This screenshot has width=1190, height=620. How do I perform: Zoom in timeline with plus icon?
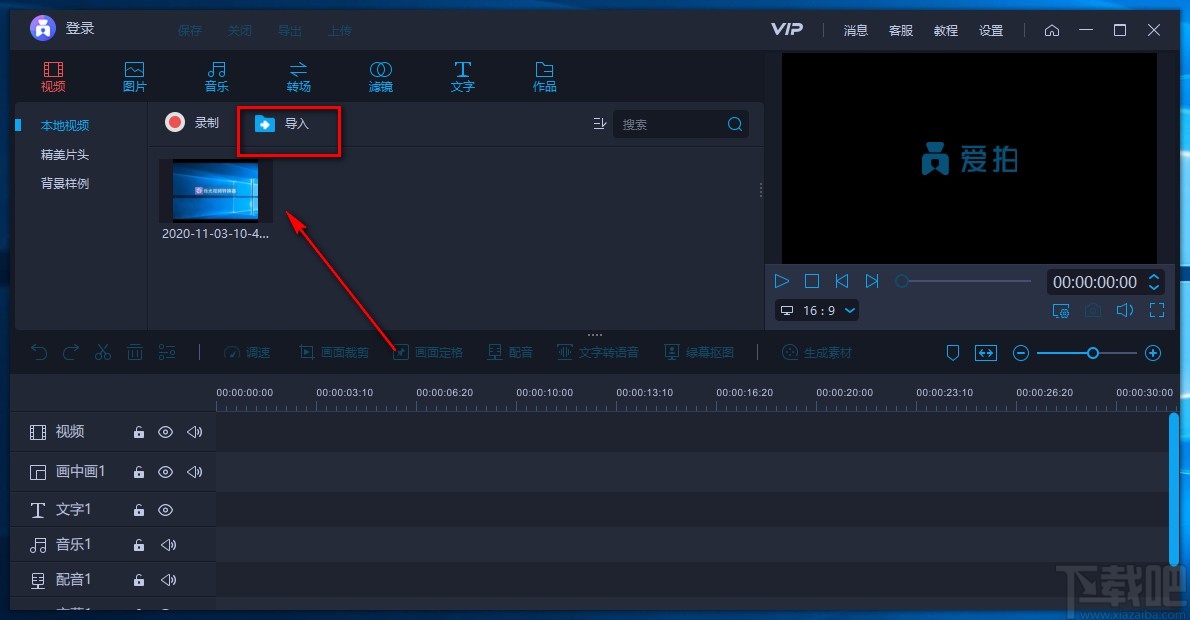1153,353
